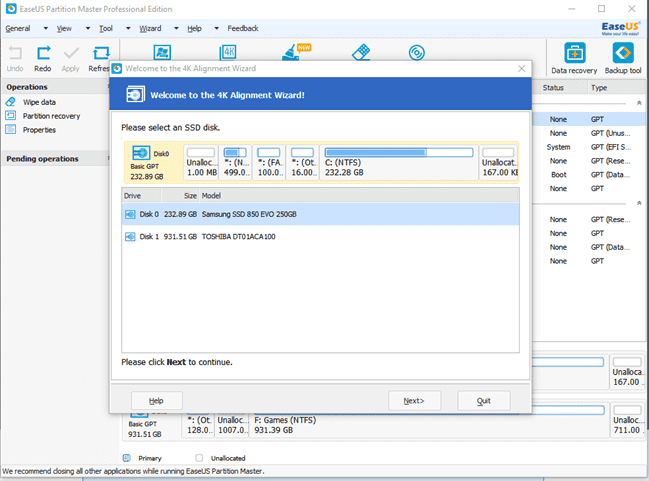Click the Type column header
The height and width of the screenshot is (481, 649).
click(616, 88)
